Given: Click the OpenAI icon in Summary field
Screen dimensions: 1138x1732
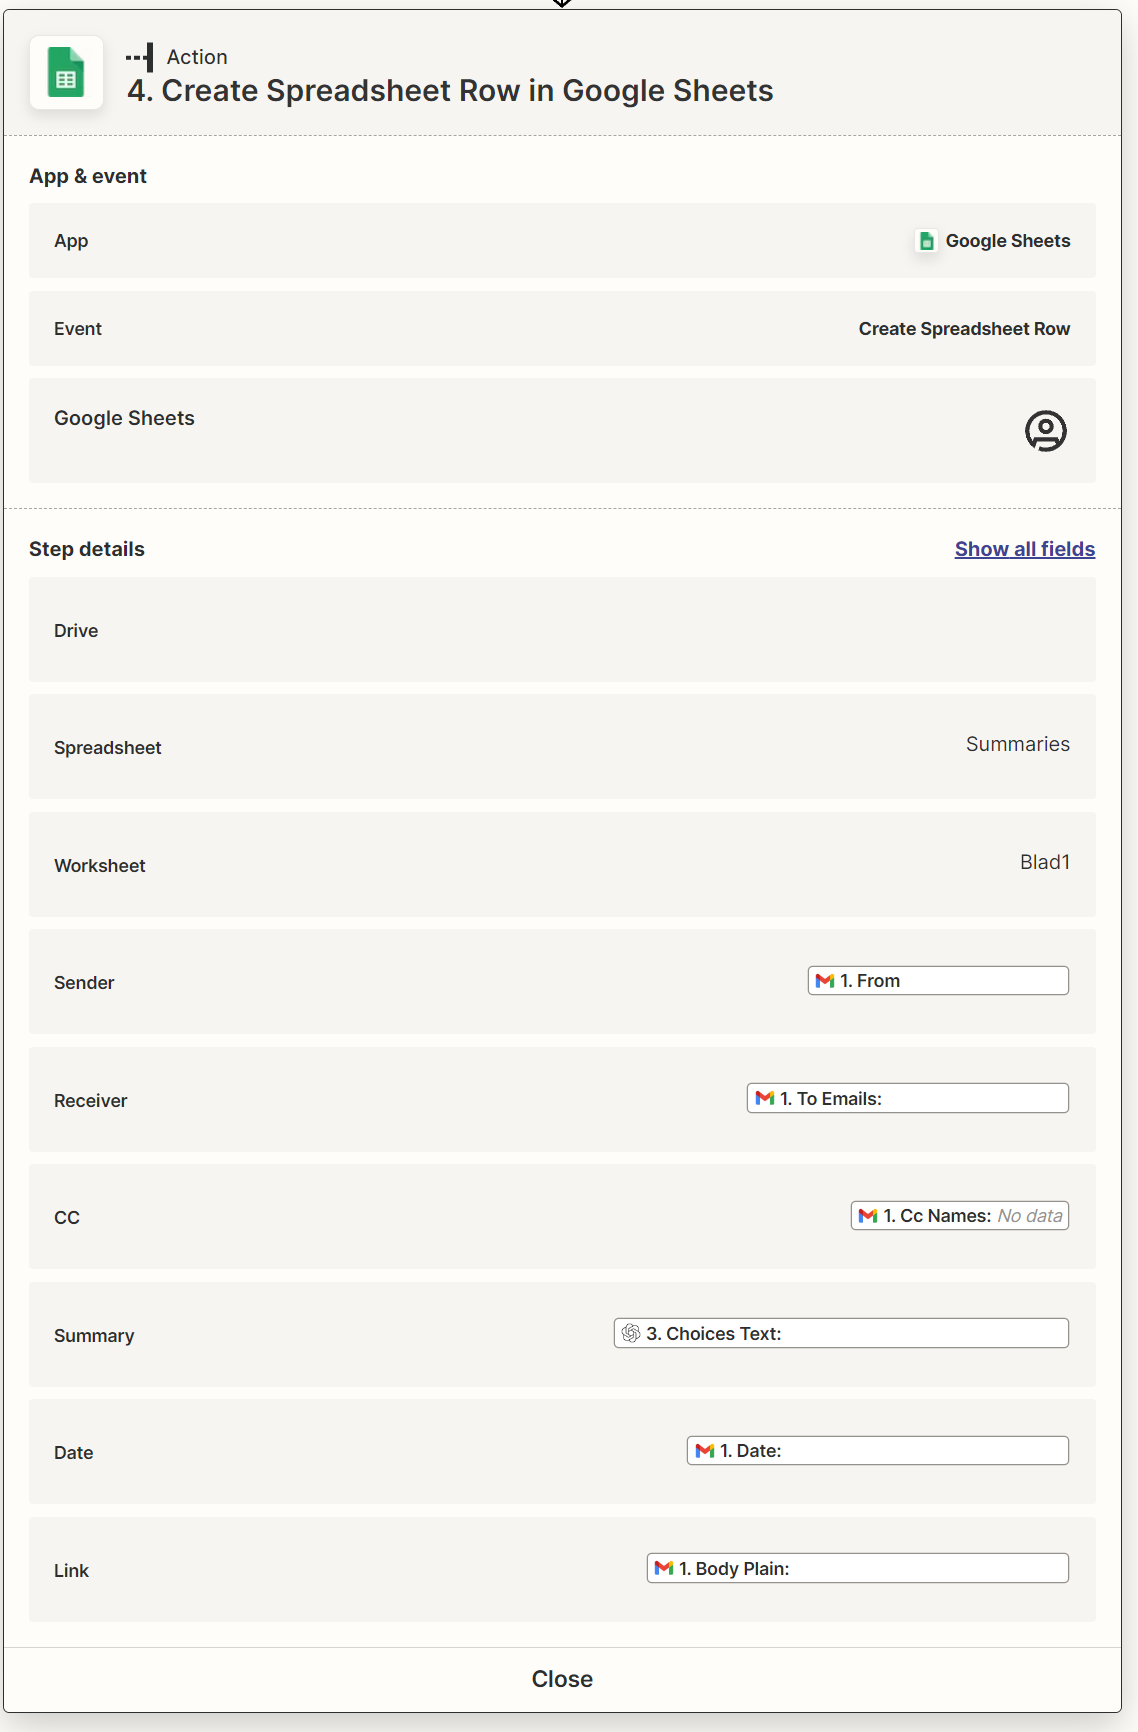Looking at the screenshot, I should (x=631, y=1333).
